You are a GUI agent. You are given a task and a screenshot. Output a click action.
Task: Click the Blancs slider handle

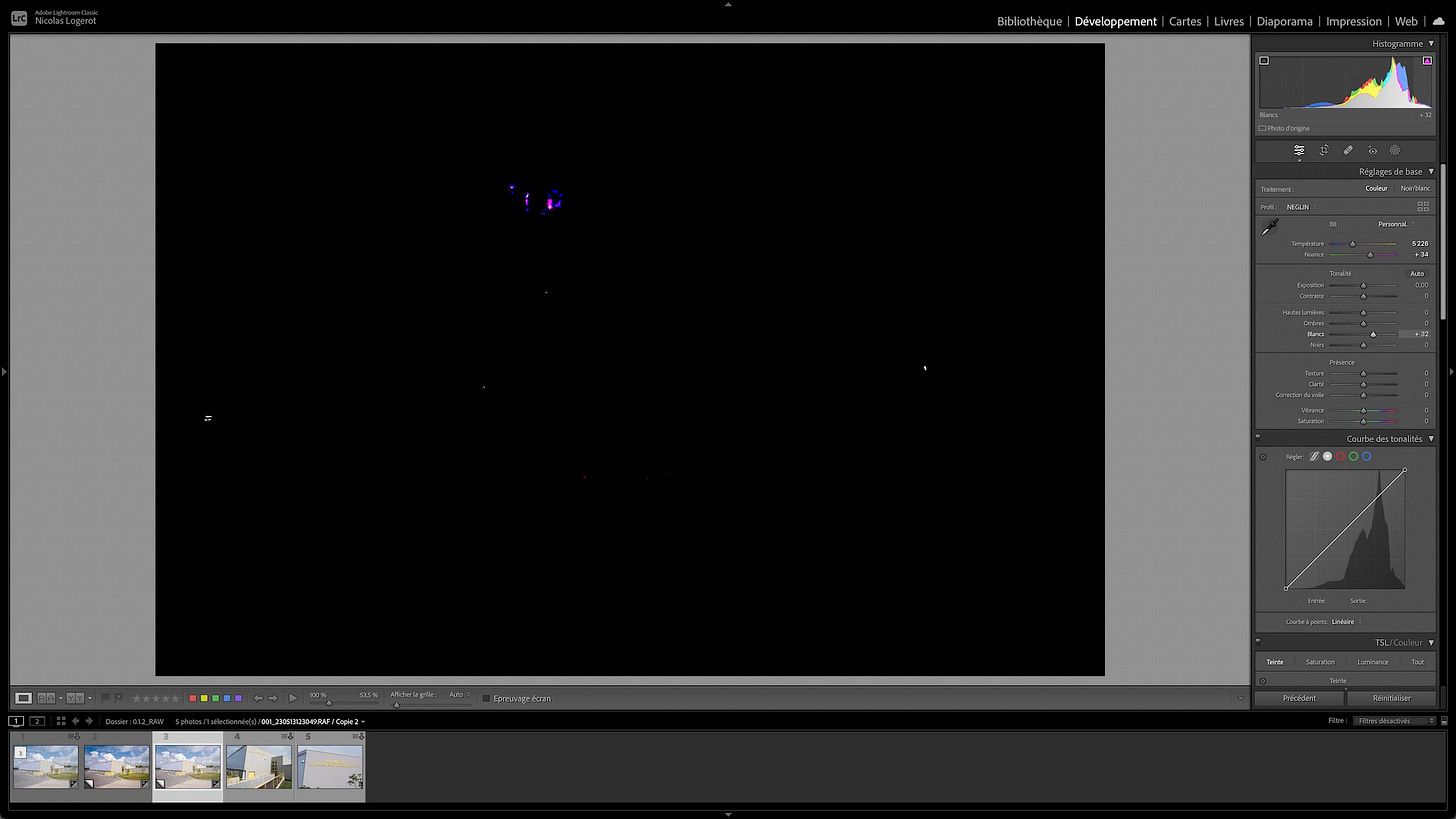1373,334
